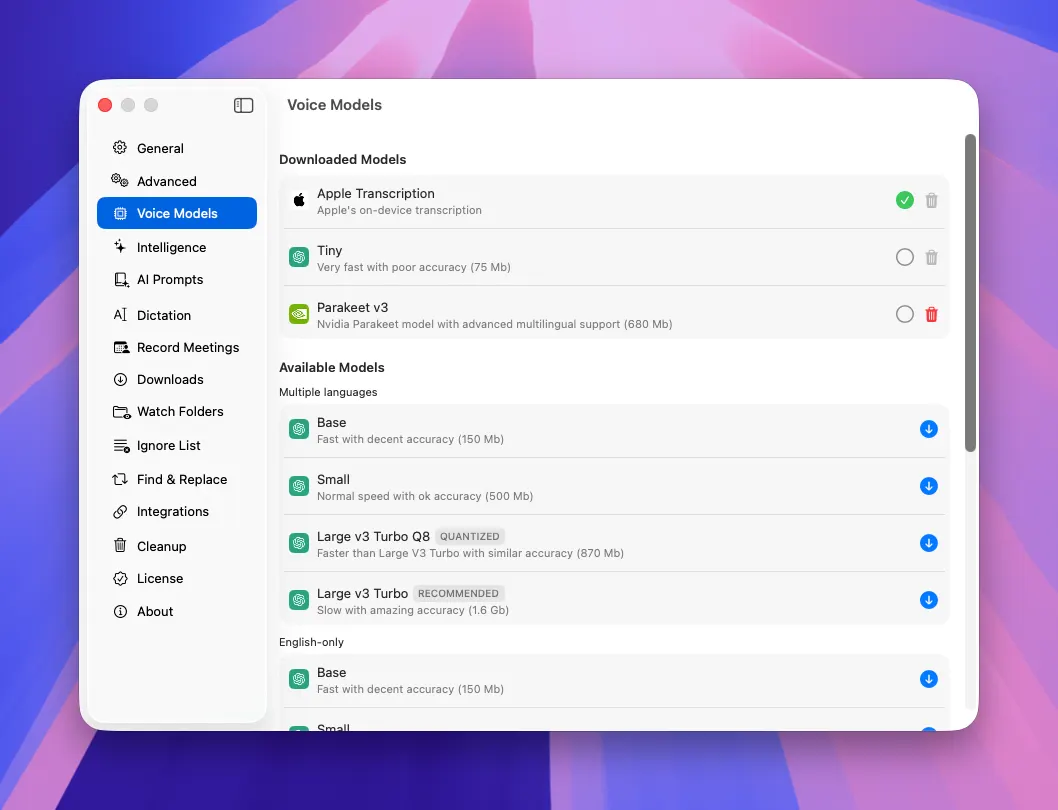The image size is (1058, 810).
Task: Click the About info icon
Action: (120, 612)
